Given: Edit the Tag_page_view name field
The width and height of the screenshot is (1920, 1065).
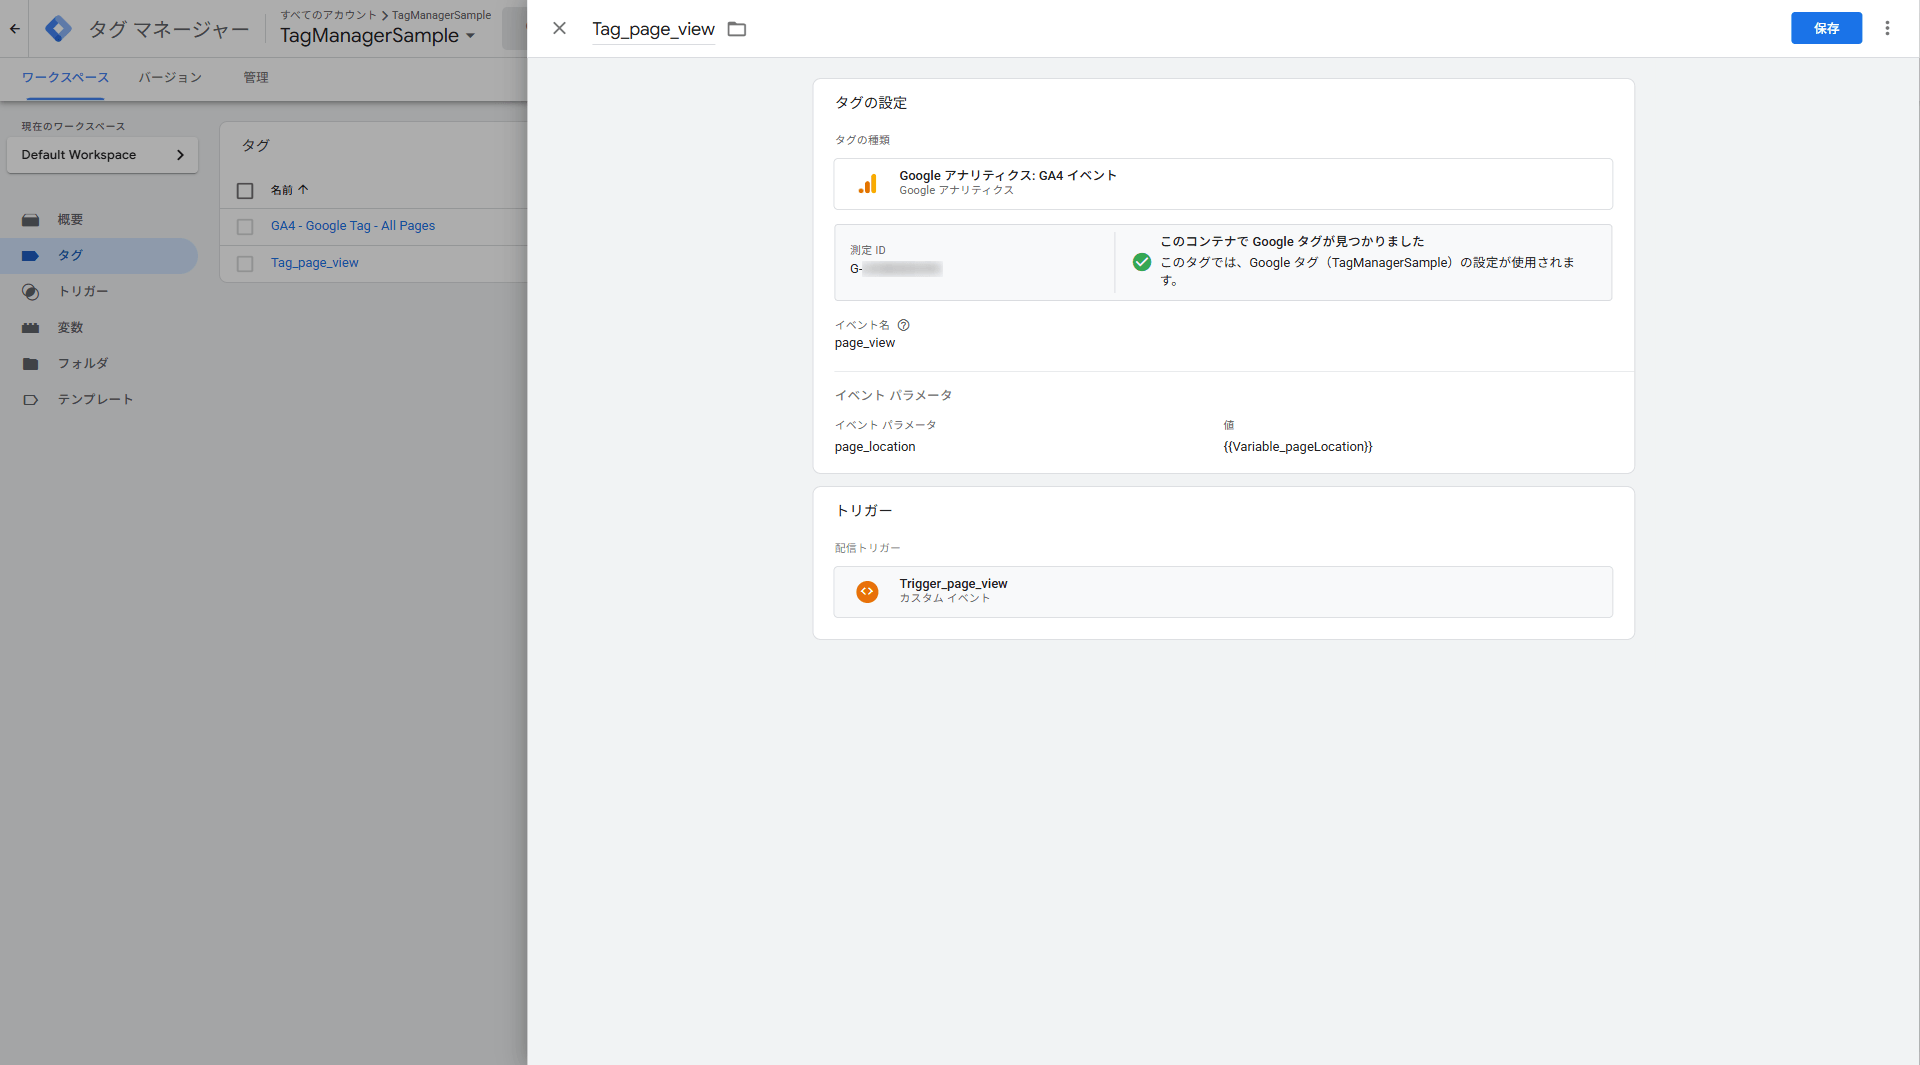Looking at the screenshot, I should pyautogui.click(x=653, y=29).
